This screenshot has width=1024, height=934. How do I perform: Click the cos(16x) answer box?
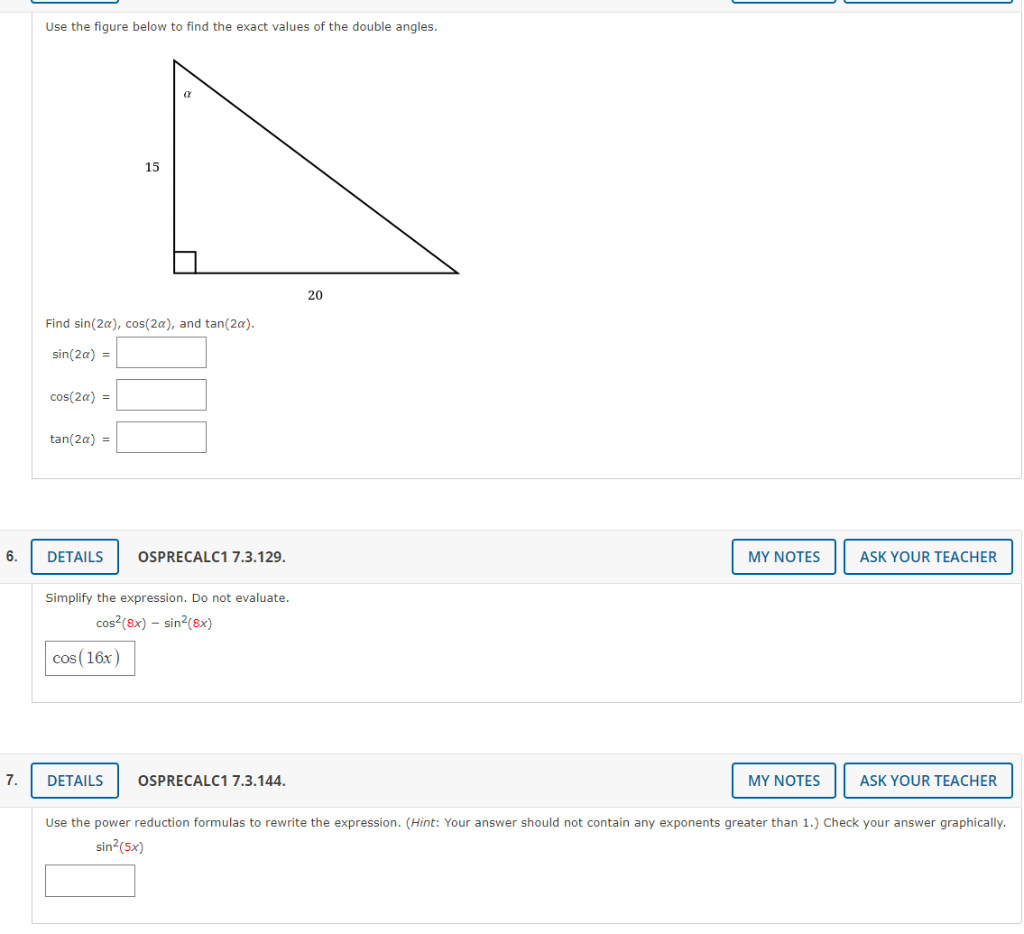point(89,658)
